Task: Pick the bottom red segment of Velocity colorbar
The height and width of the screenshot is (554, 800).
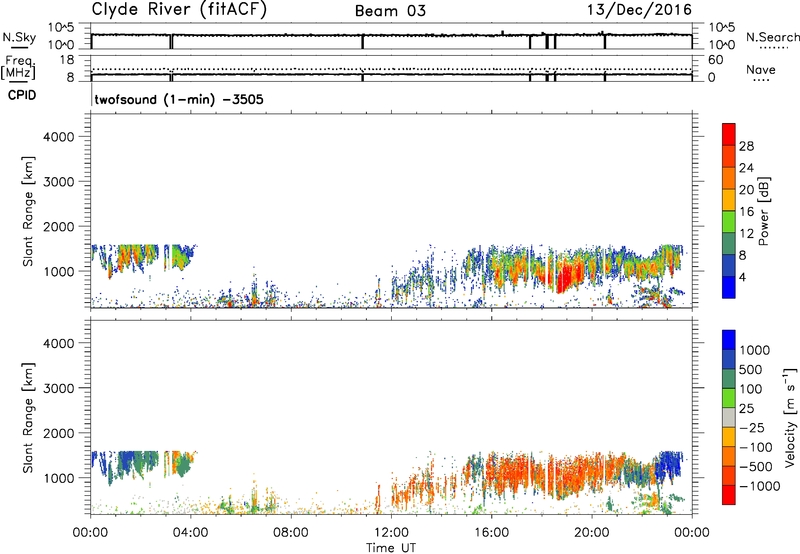Action: (729, 495)
